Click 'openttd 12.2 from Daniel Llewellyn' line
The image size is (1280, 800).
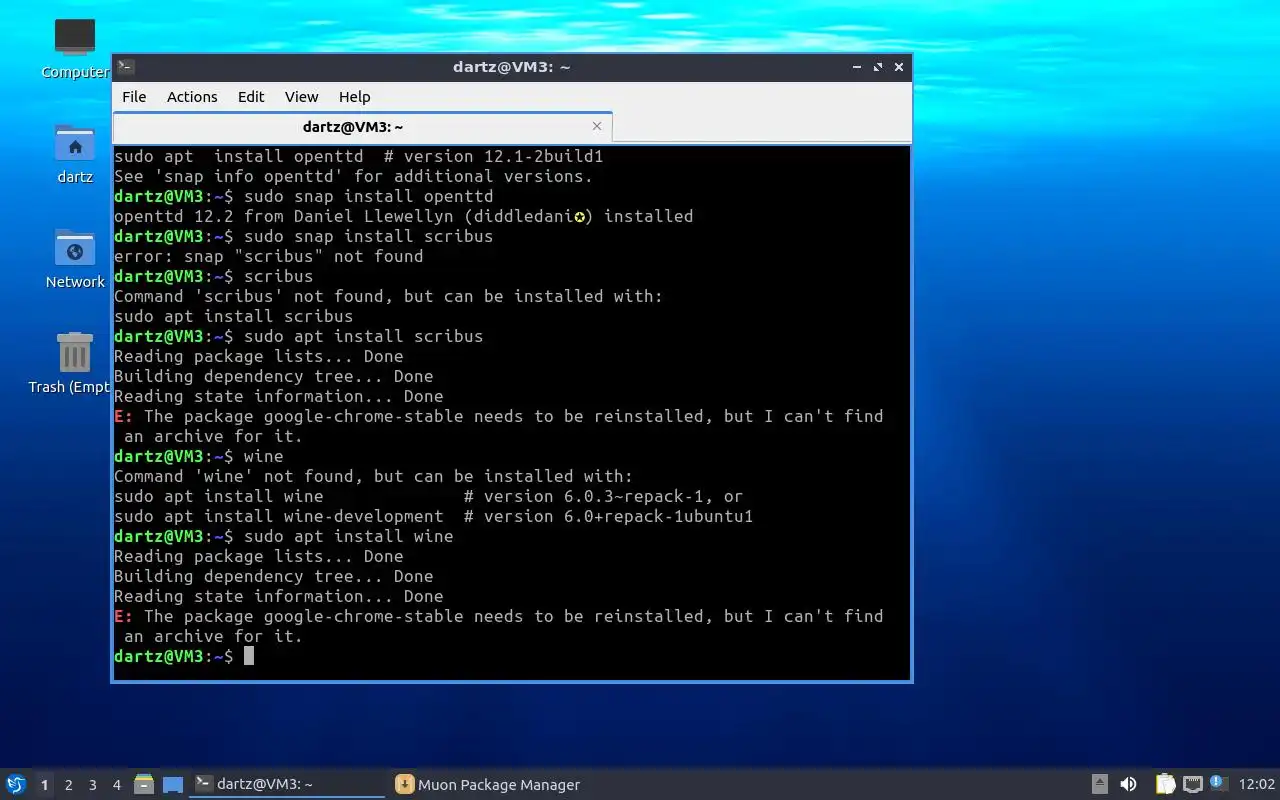(403, 216)
